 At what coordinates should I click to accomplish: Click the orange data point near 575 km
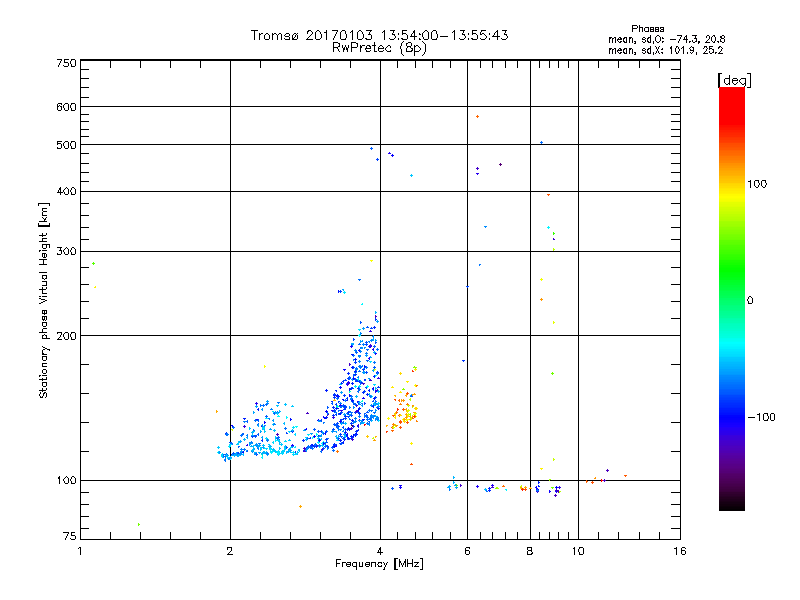click(x=478, y=117)
